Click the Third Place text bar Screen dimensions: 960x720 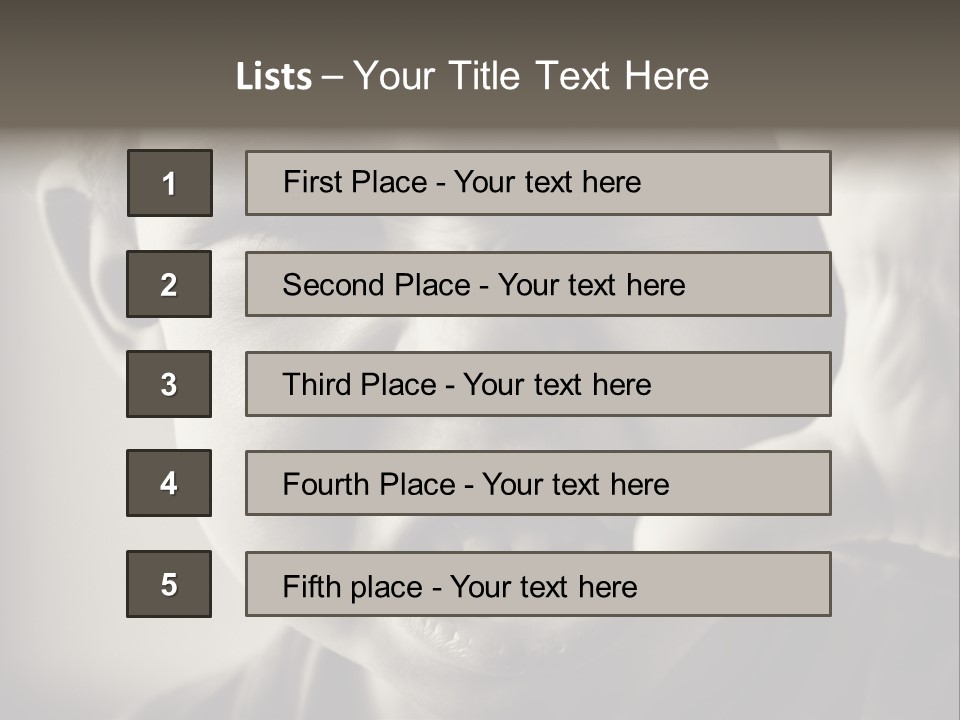click(x=538, y=384)
